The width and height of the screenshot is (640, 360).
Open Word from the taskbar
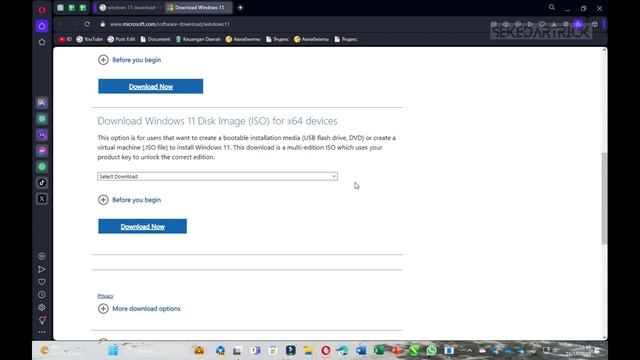pos(361,350)
